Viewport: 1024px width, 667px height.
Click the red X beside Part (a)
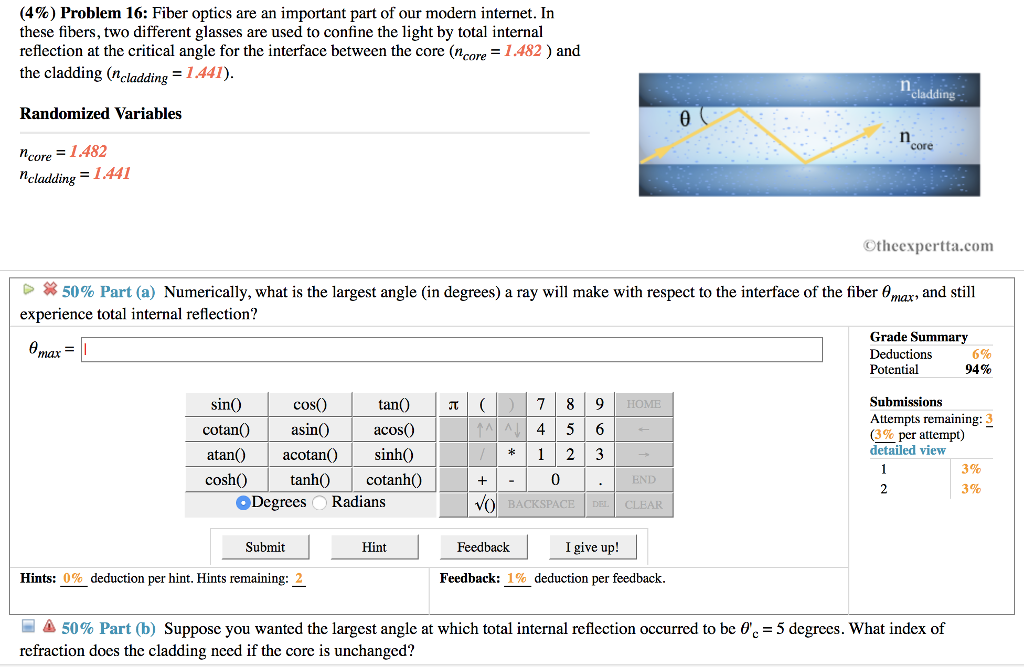click(48, 292)
